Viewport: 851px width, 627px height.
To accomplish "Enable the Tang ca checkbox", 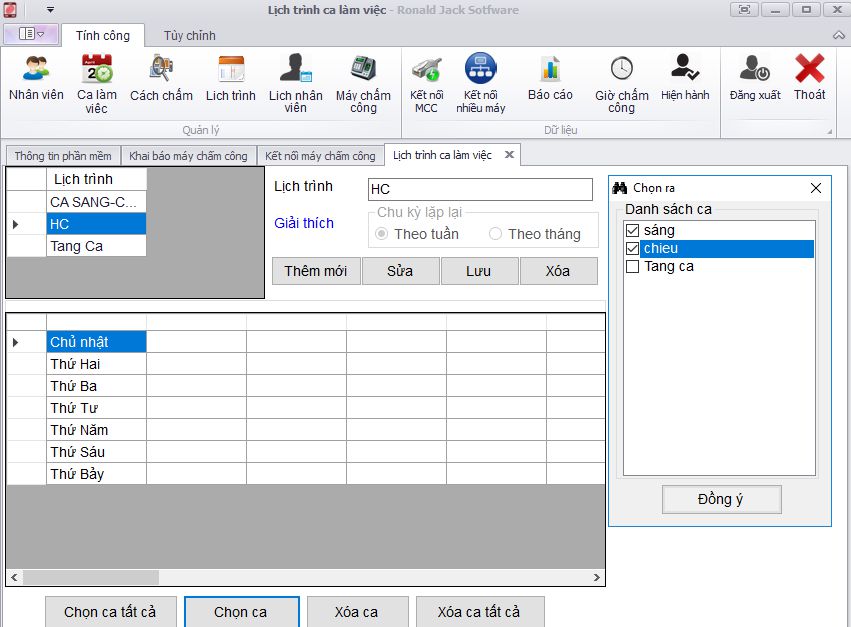I will (632, 267).
